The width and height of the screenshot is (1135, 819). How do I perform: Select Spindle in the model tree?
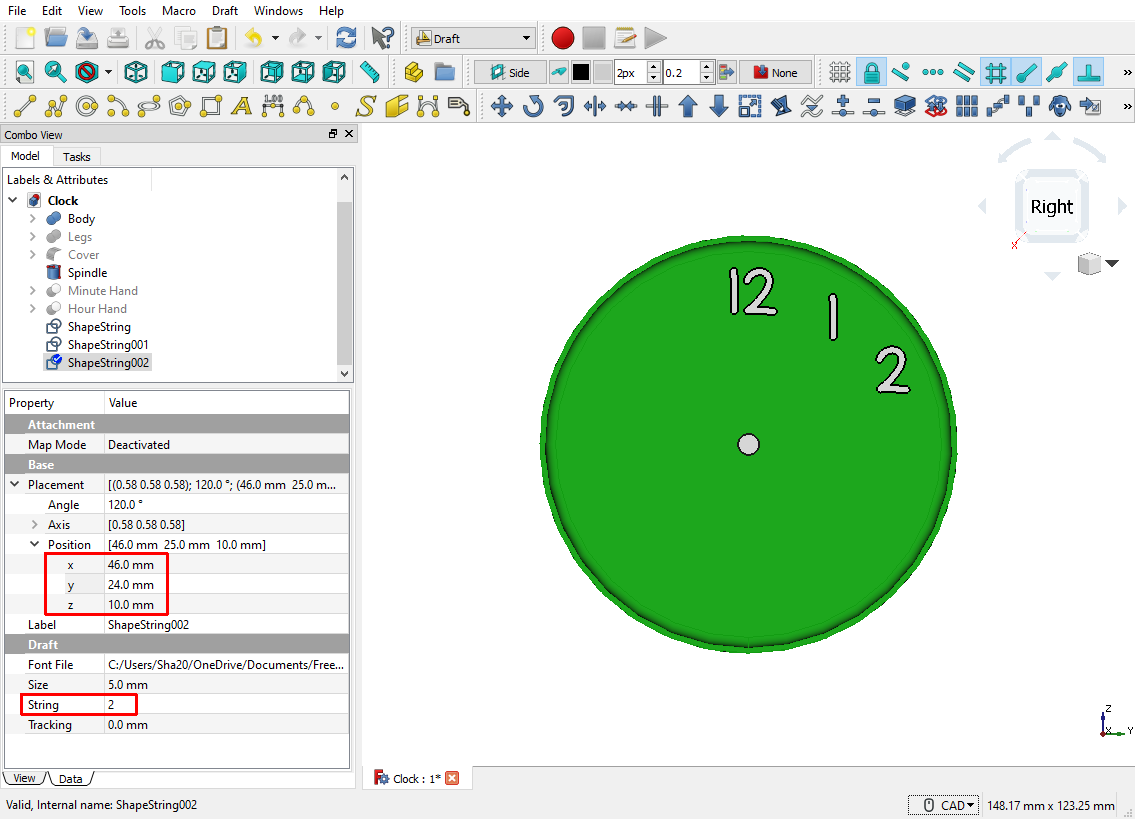88,272
